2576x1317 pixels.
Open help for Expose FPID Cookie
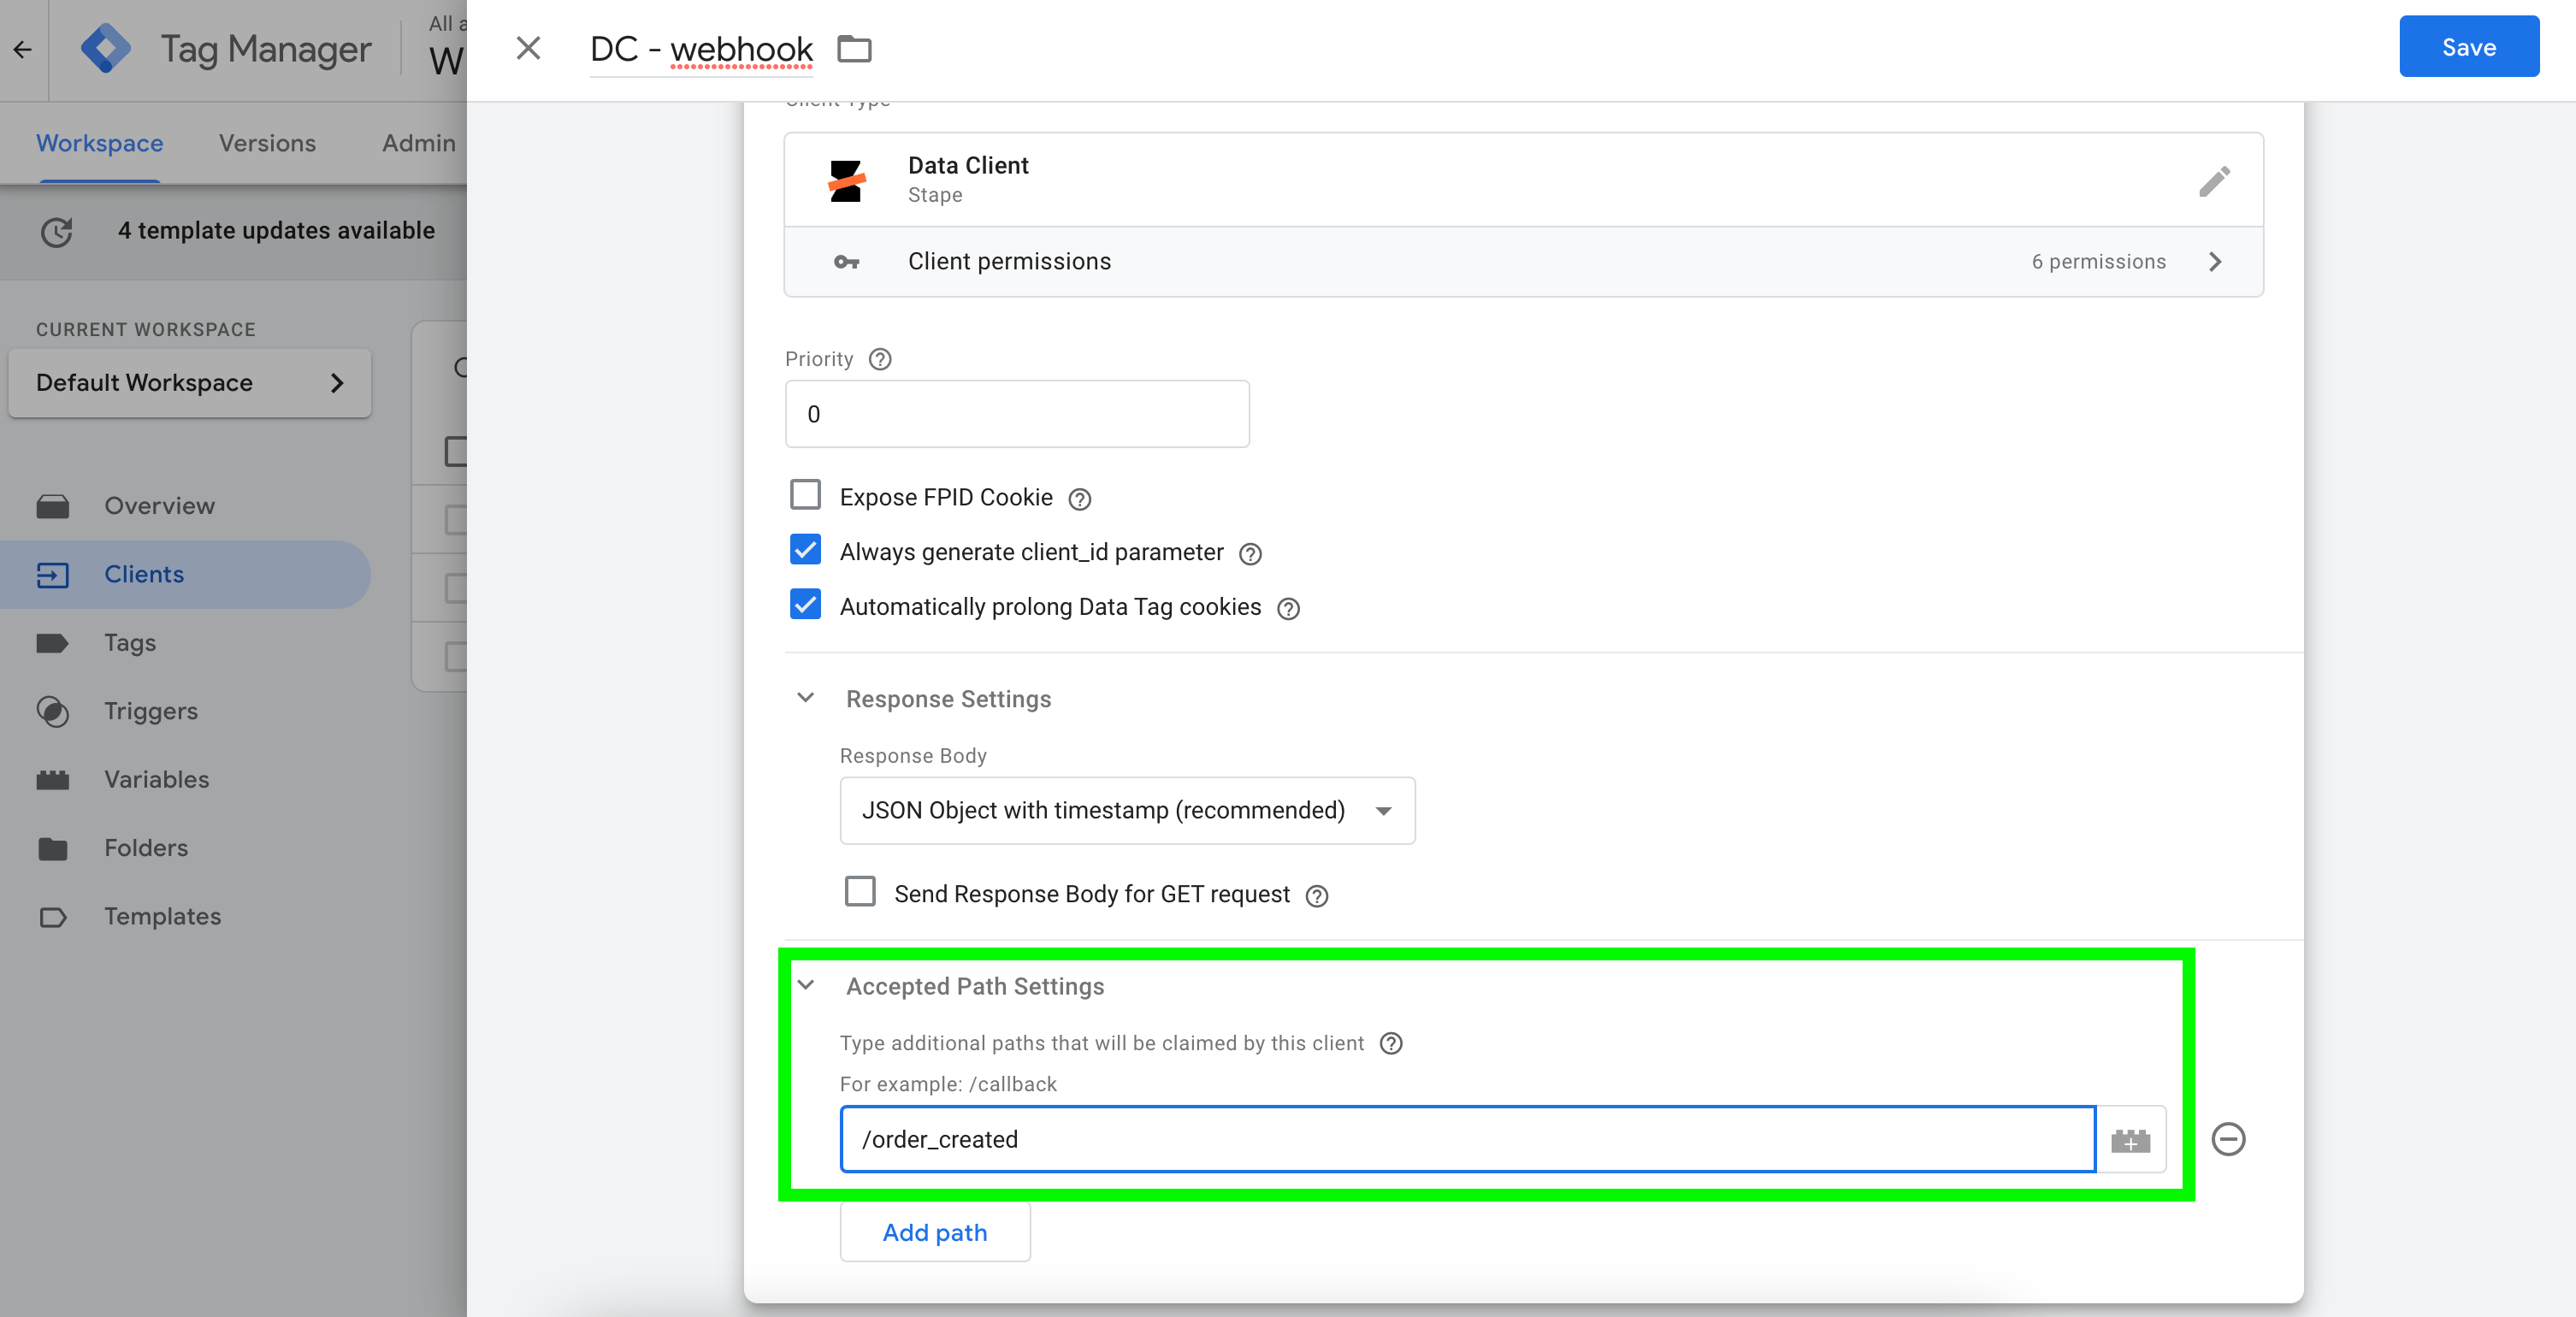coord(1079,498)
